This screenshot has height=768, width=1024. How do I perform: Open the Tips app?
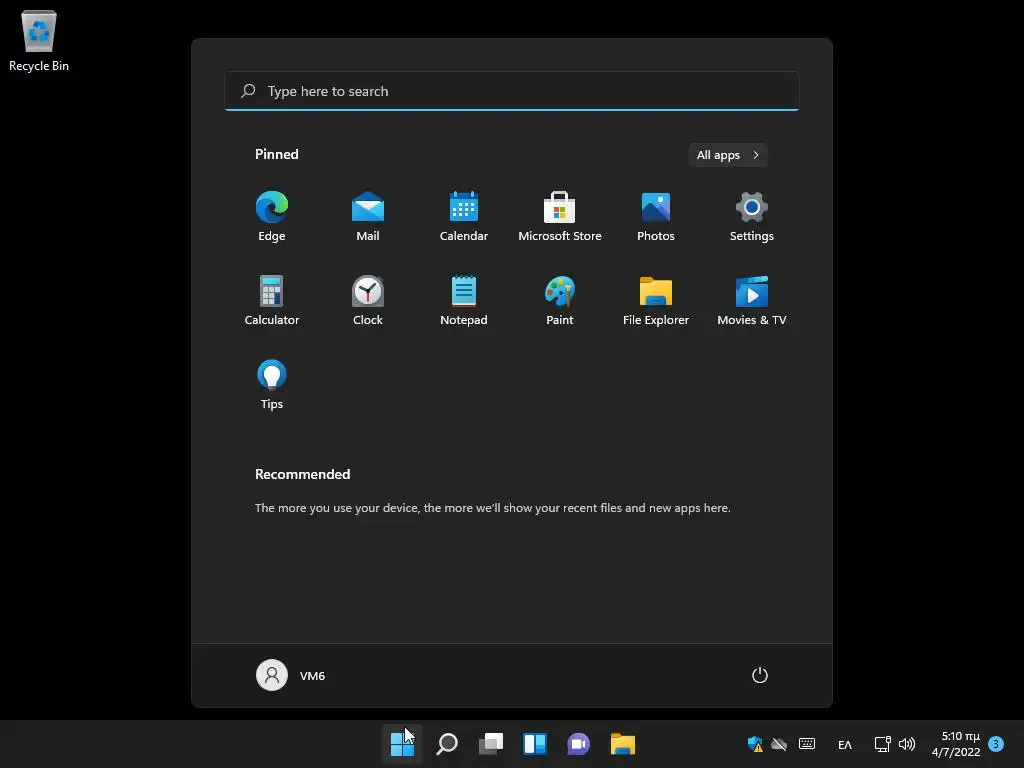point(272,385)
